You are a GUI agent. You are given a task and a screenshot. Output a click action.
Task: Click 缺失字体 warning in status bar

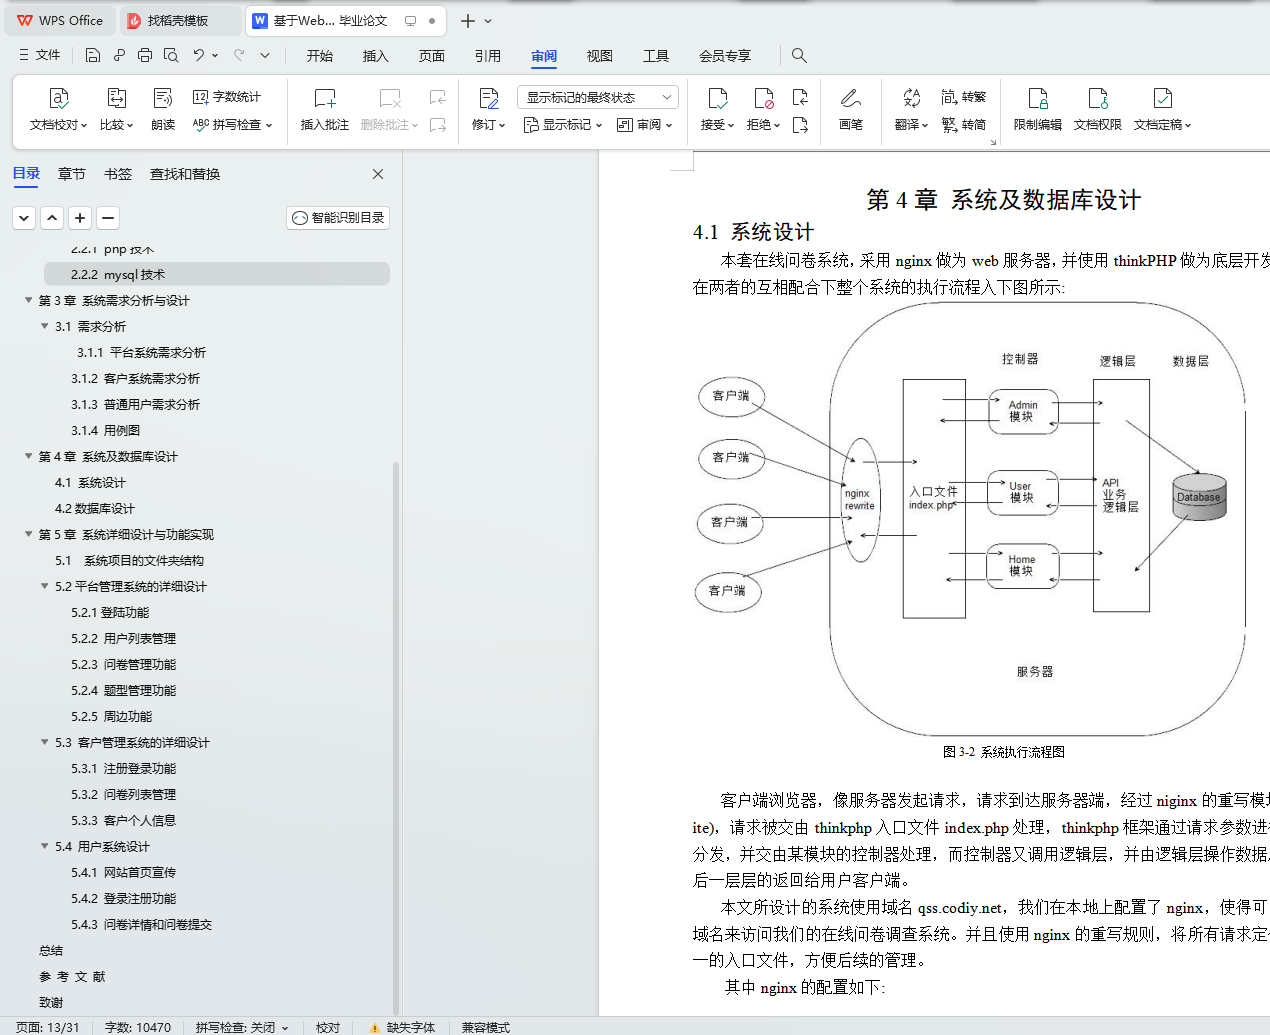tap(402, 1027)
